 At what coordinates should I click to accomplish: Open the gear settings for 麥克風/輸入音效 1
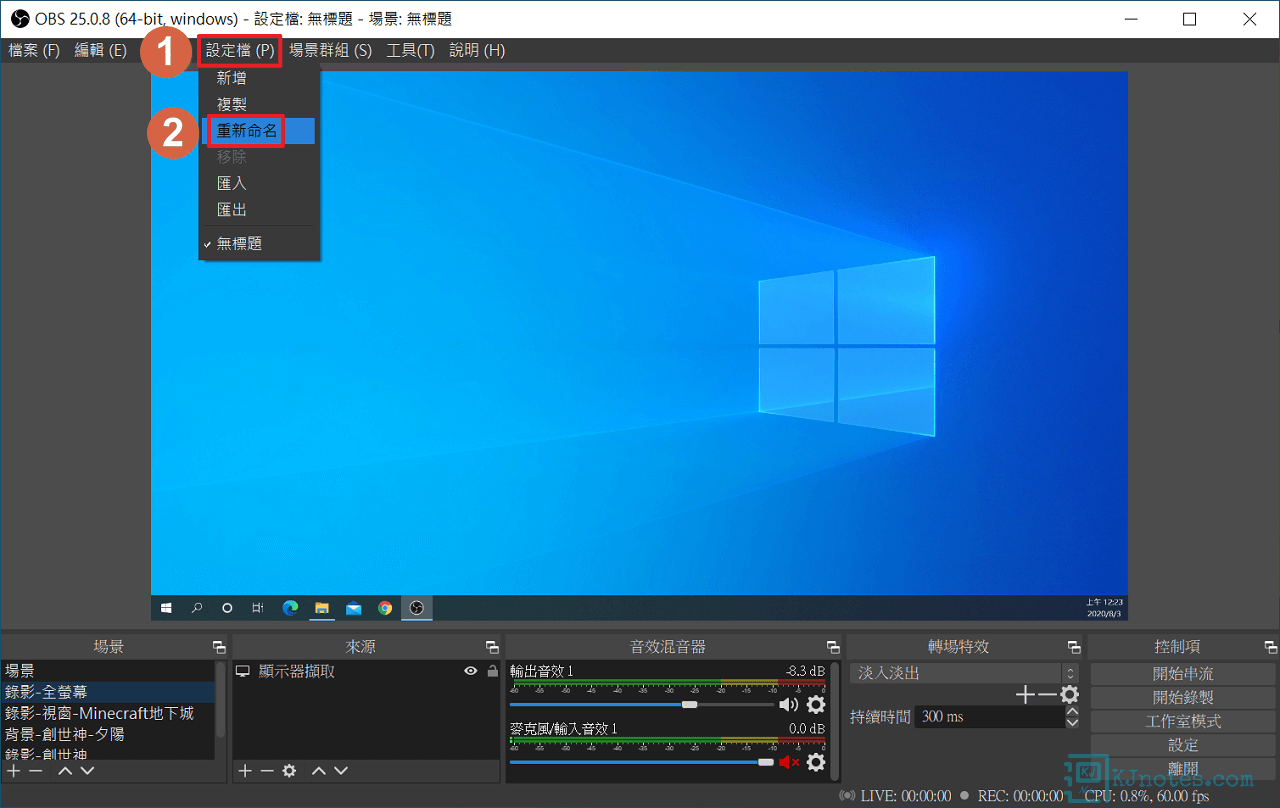(816, 762)
